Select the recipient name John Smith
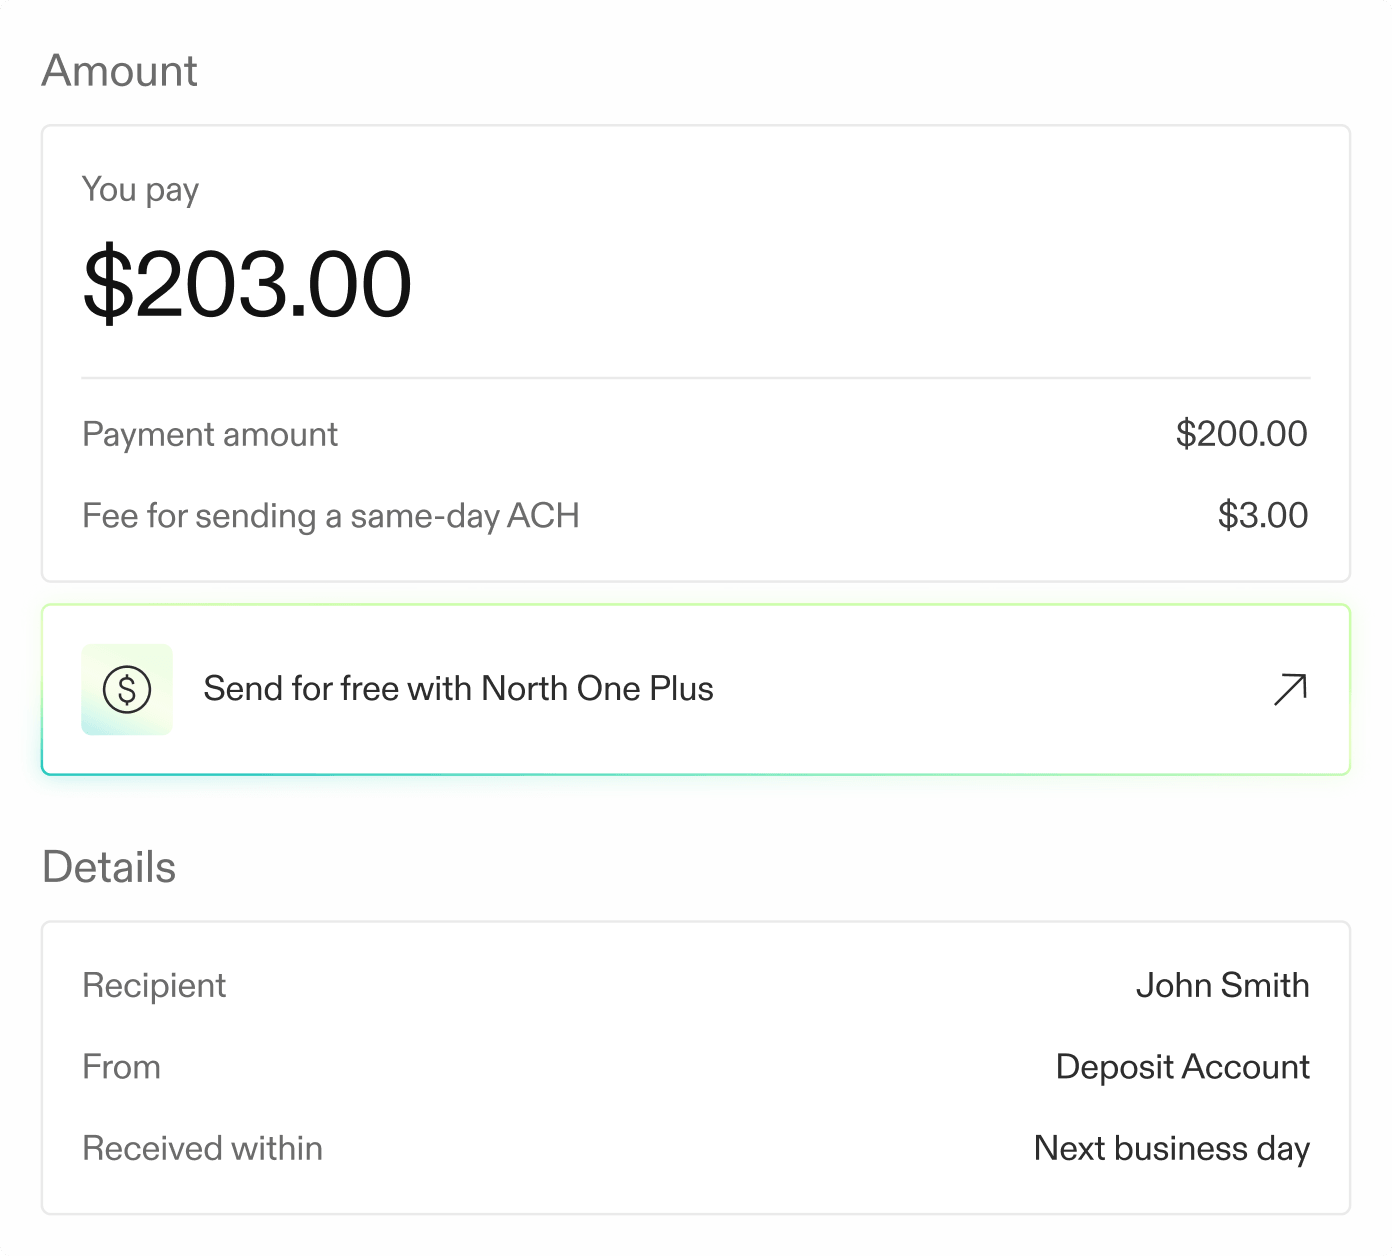The height and width of the screenshot is (1257, 1392). 1222,986
